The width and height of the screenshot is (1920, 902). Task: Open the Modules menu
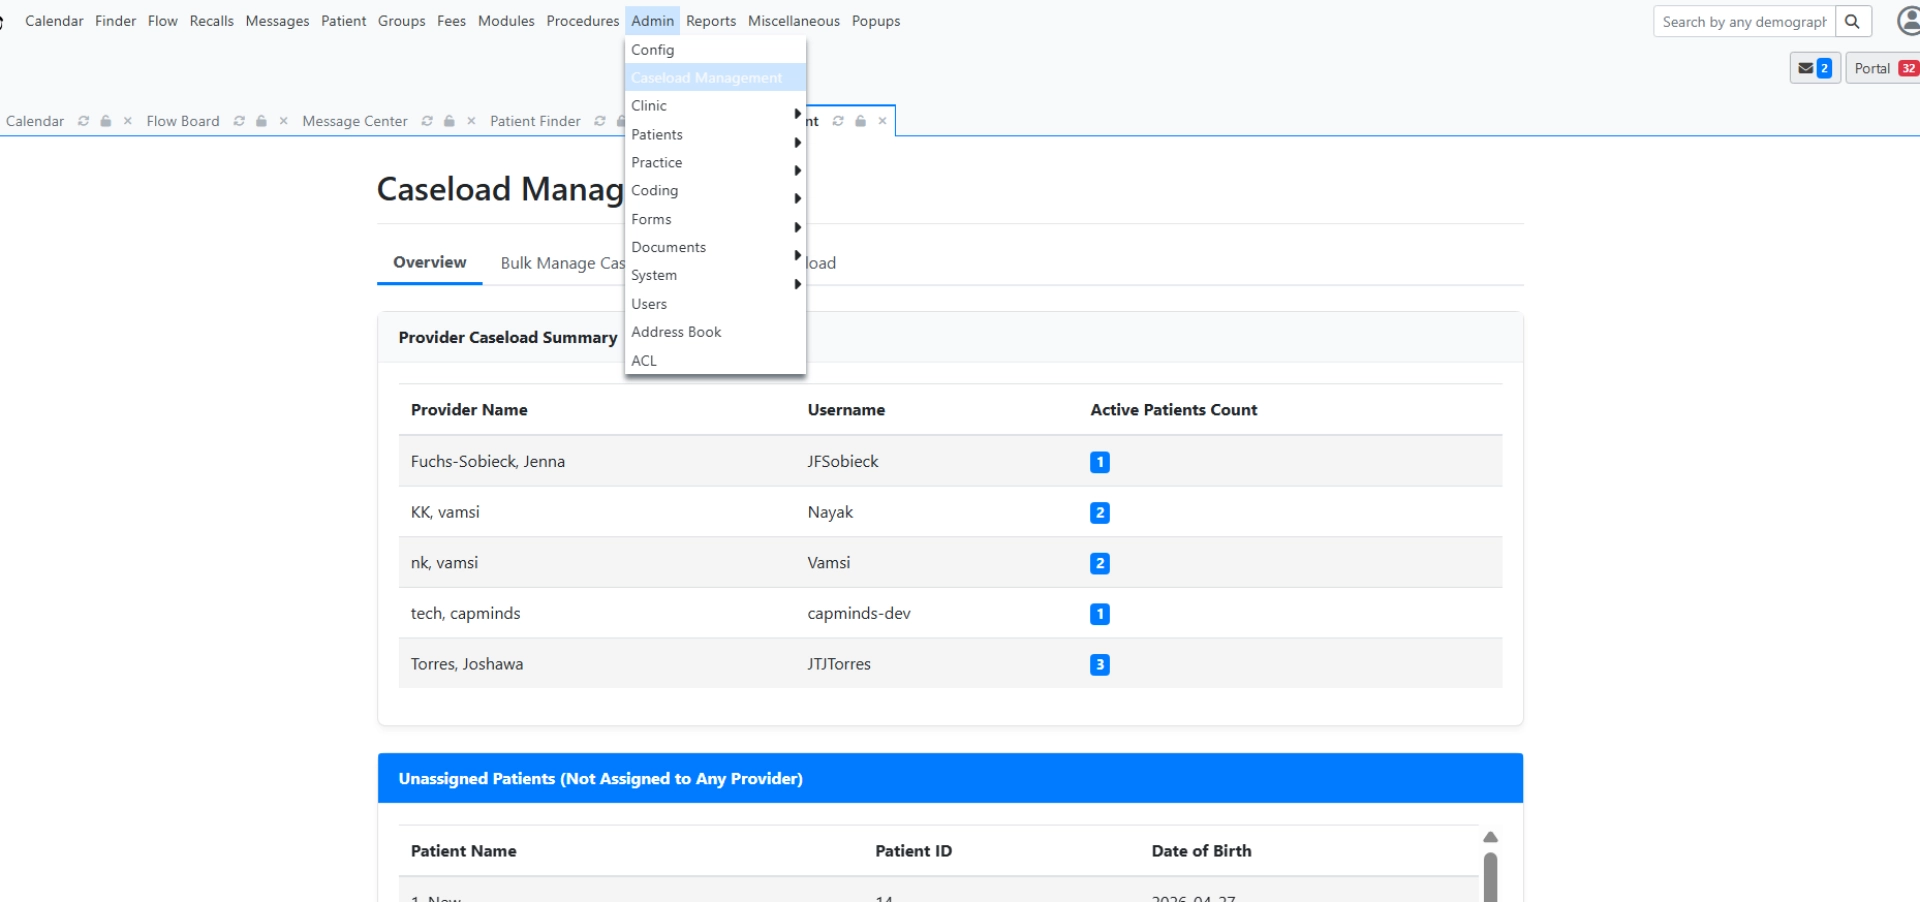[506, 21]
